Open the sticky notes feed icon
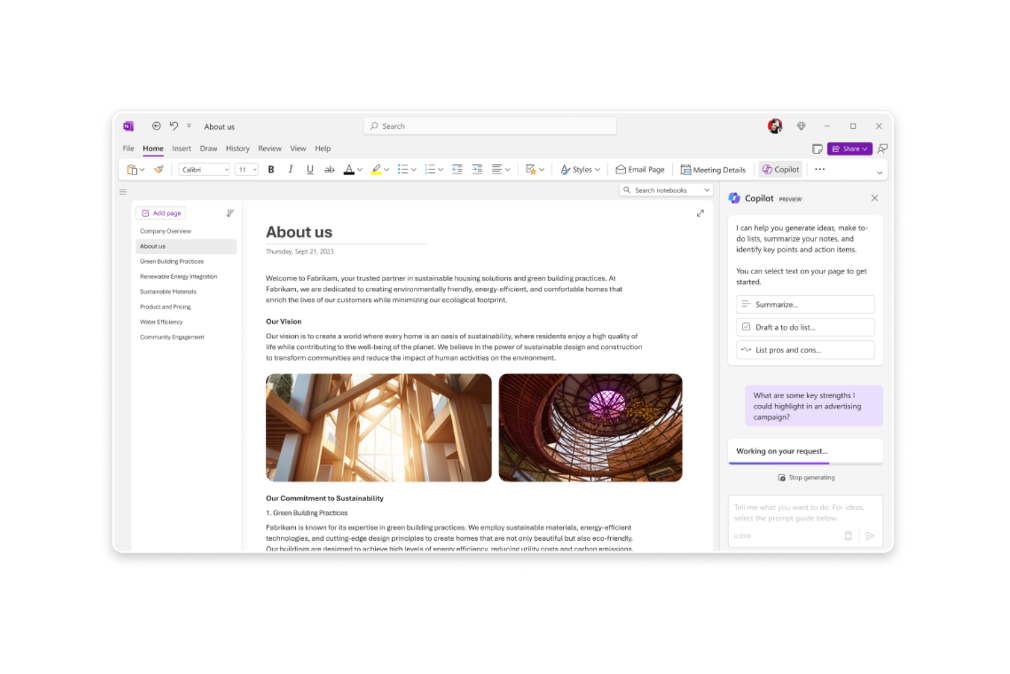The height and width of the screenshot is (674, 1010). [817, 149]
